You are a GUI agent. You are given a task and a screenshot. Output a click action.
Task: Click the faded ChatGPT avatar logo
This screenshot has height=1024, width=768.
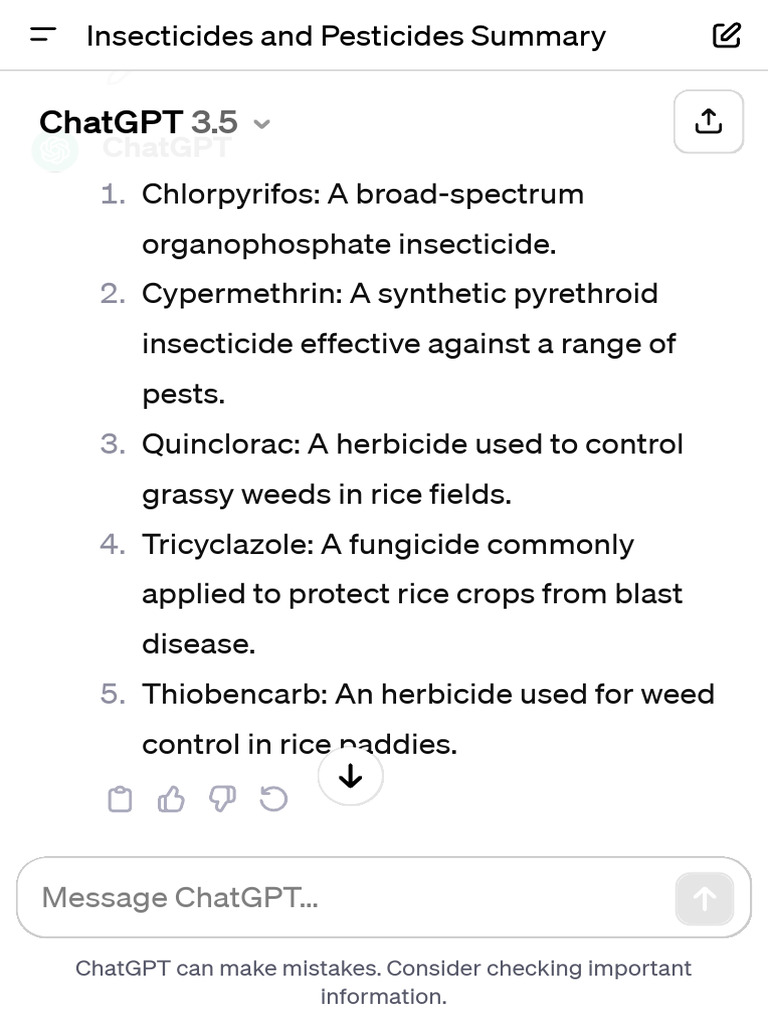pyautogui.click(x=55, y=150)
